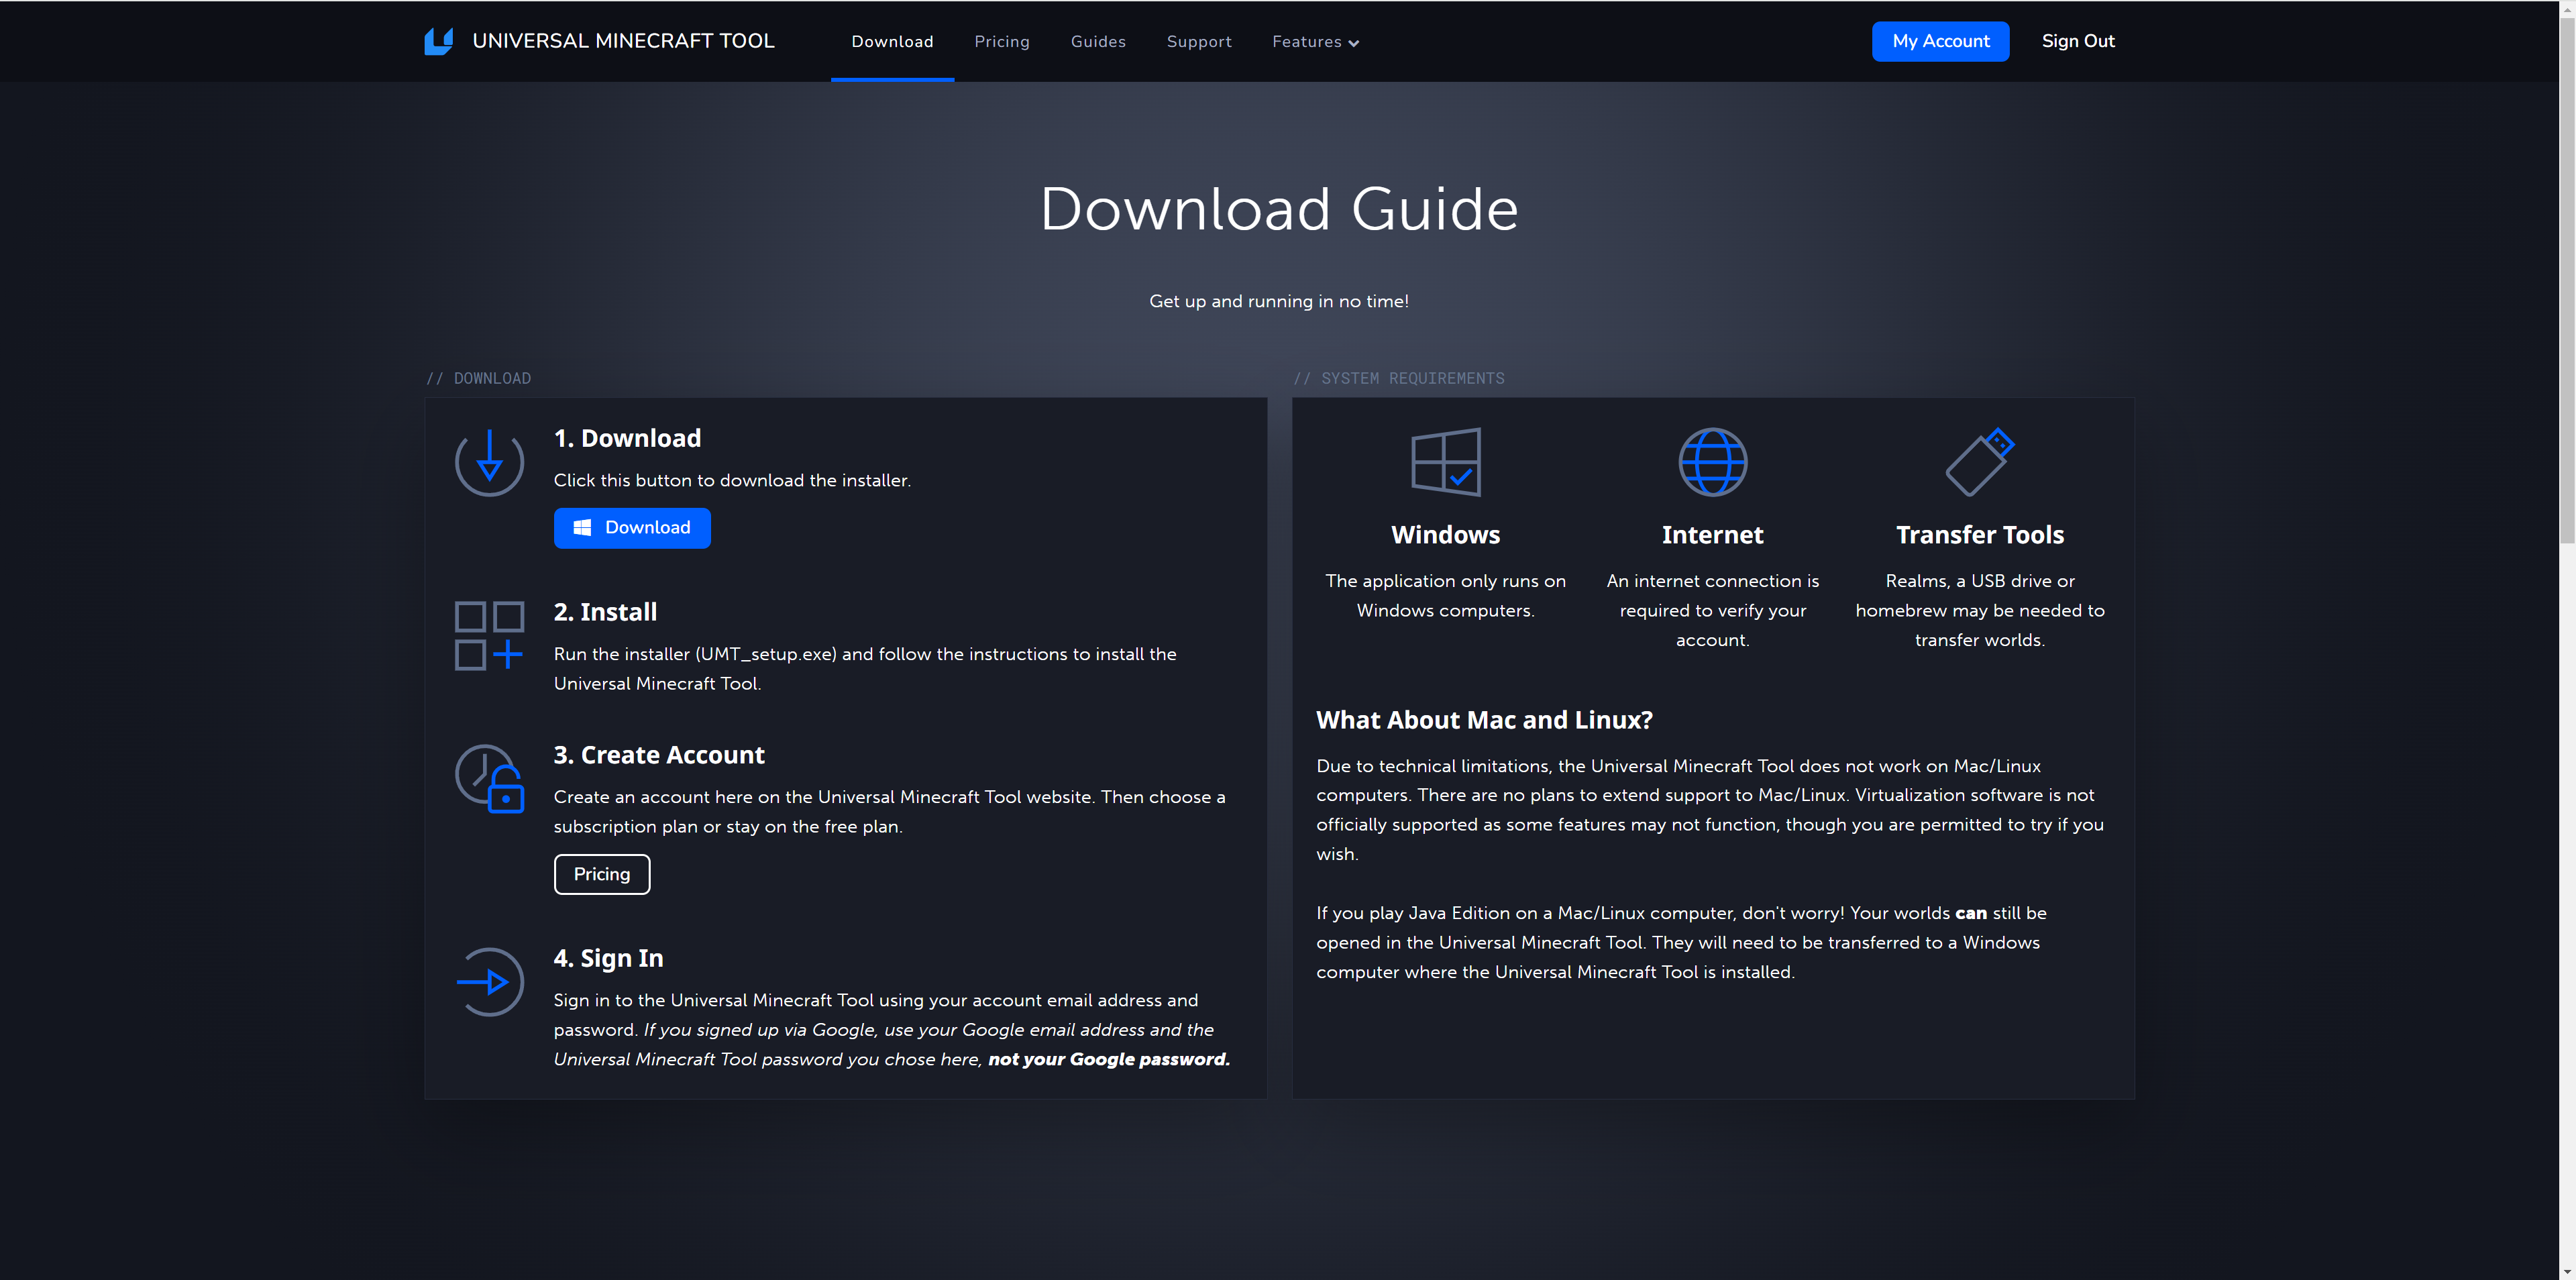Open My Account
Image resolution: width=2576 pixels, height=1280 pixels.
coord(1940,41)
